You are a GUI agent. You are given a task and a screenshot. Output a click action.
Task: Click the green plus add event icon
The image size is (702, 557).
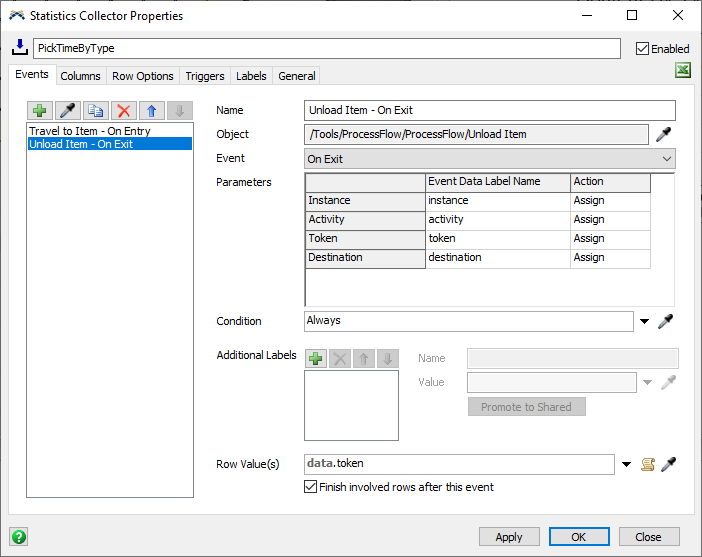click(x=40, y=111)
